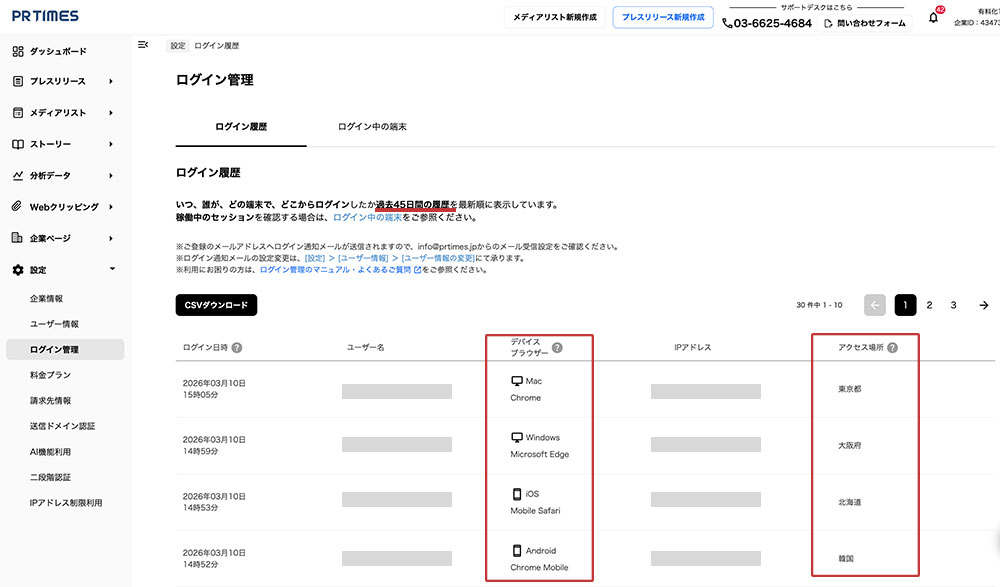
Task: Click help icon beside デバイス ブラウザー header
Action: click(557, 348)
